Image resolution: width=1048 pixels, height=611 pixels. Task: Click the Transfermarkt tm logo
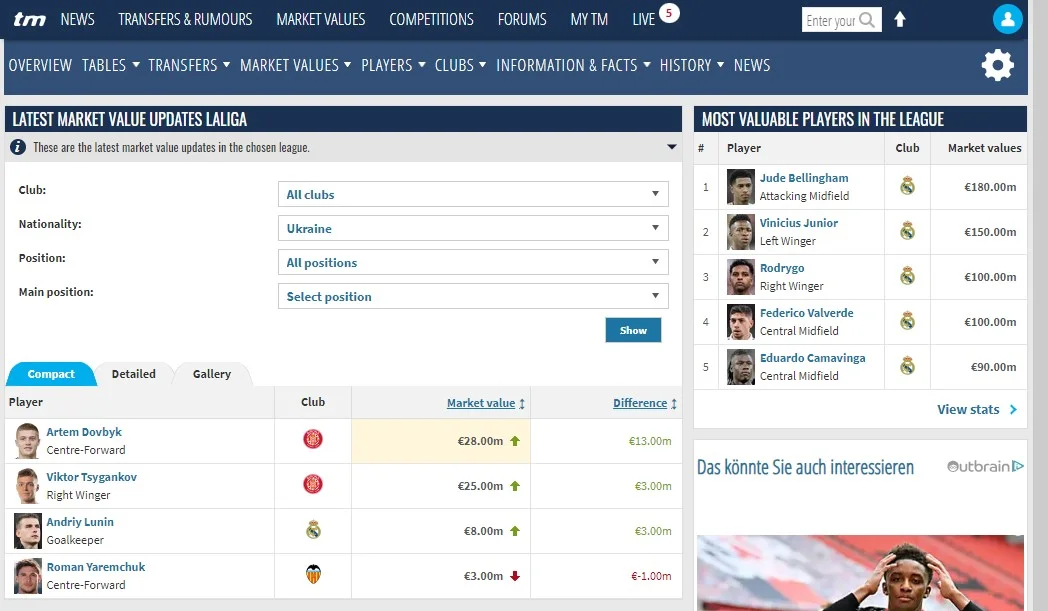coord(29,19)
